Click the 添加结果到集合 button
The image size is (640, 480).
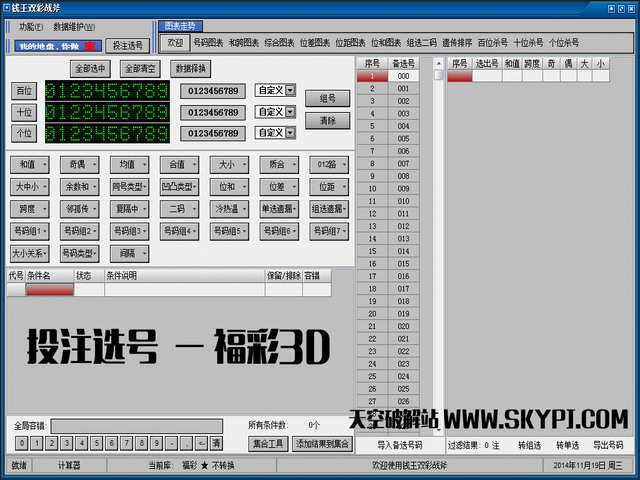[x=322, y=443]
